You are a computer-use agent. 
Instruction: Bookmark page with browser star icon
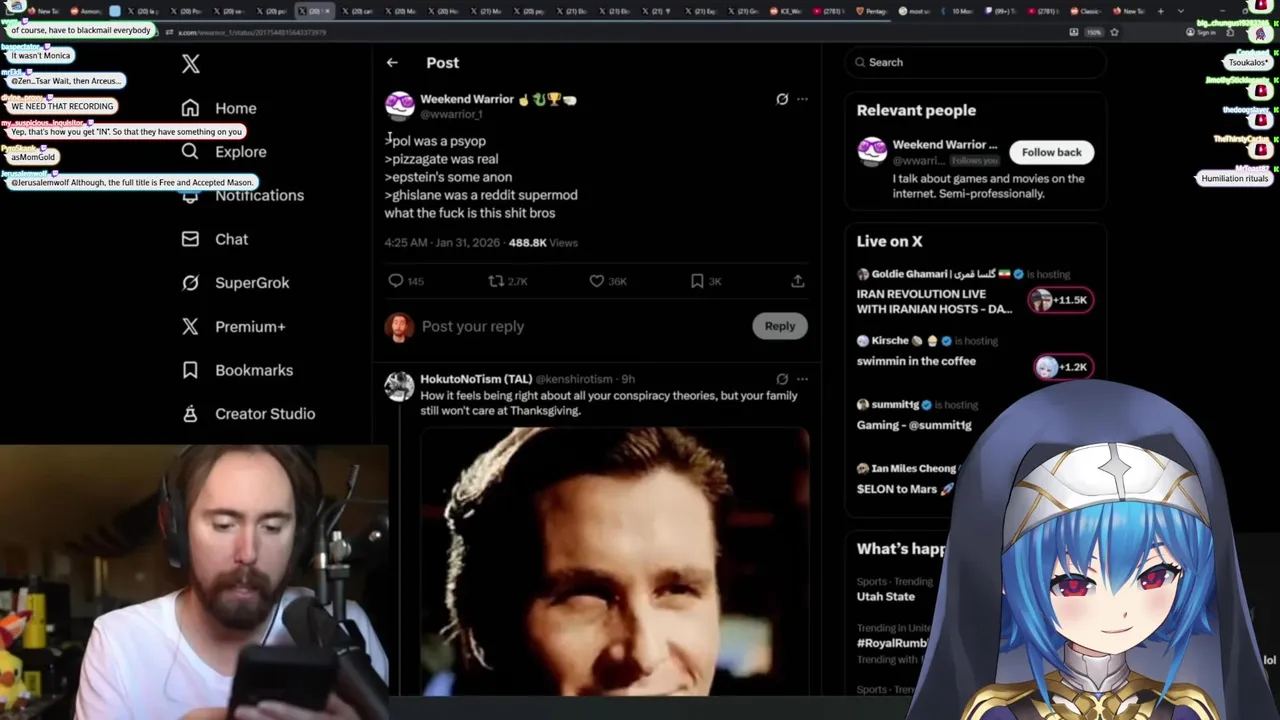(1114, 32)
